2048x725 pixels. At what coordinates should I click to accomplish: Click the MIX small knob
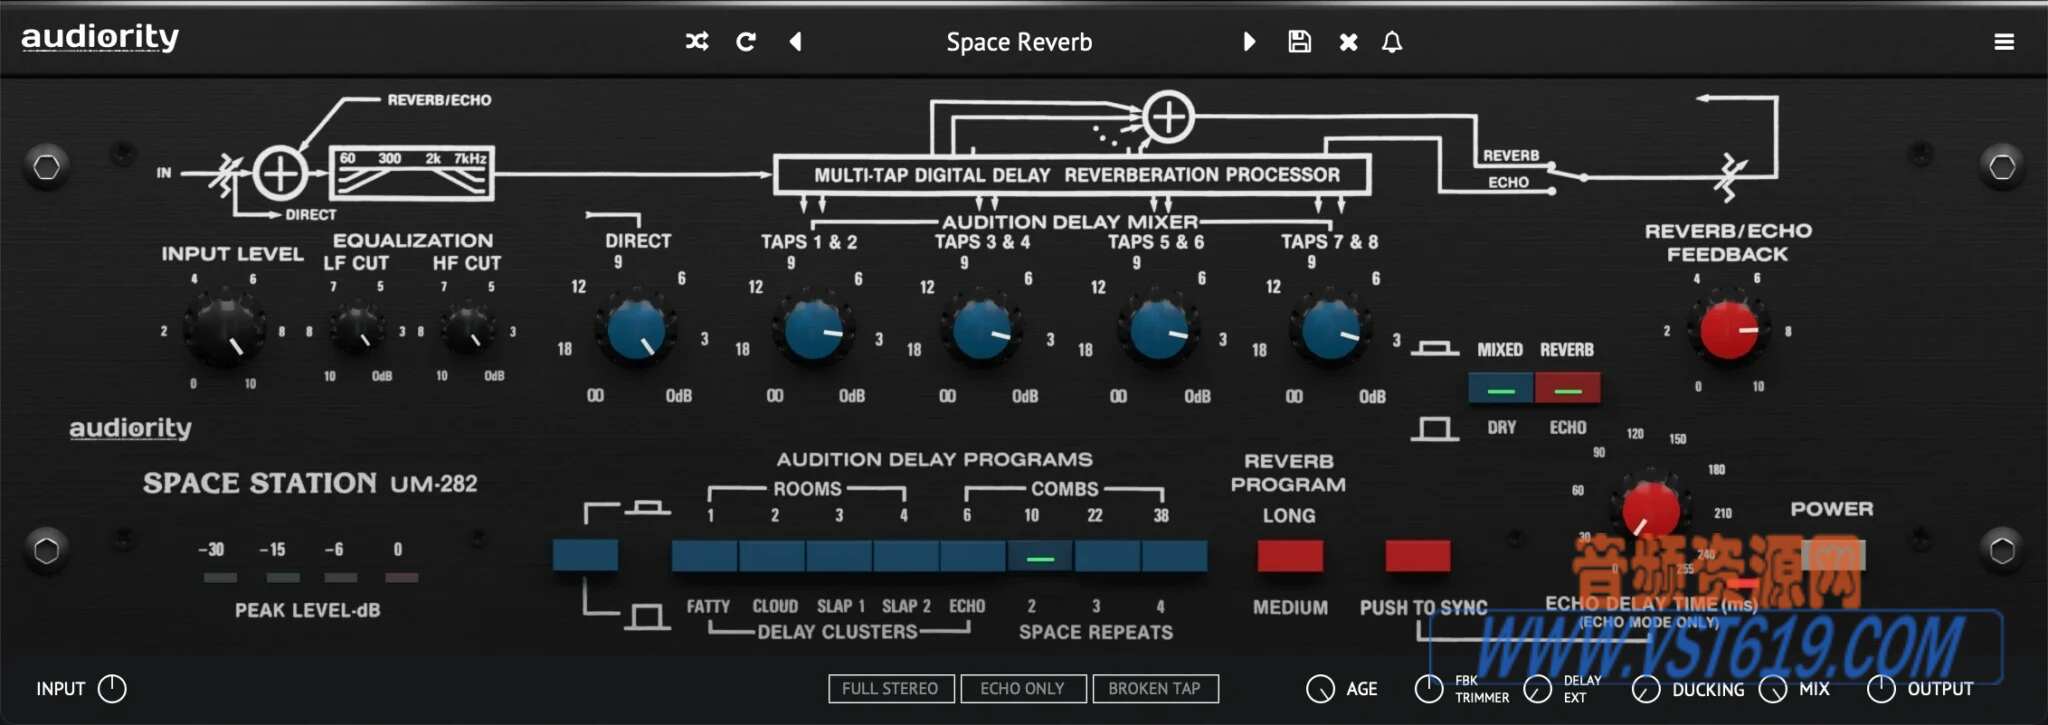[x=1773, y=689]
